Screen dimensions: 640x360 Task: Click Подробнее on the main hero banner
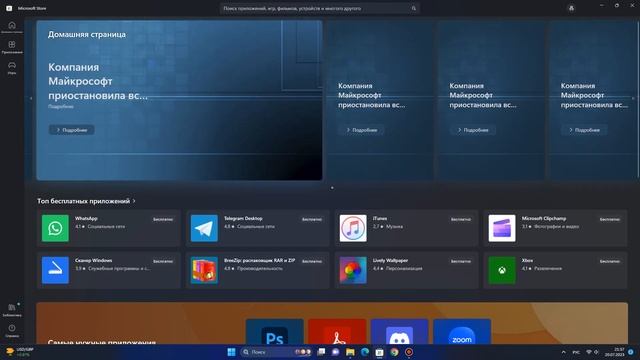pos(71,130)
